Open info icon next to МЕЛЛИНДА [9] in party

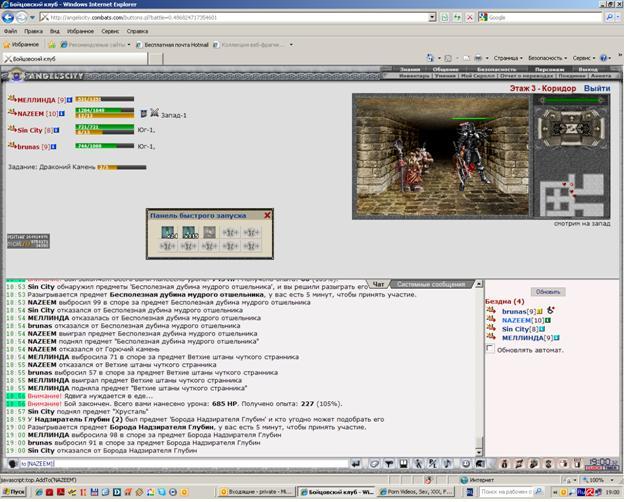click(69, 100)
